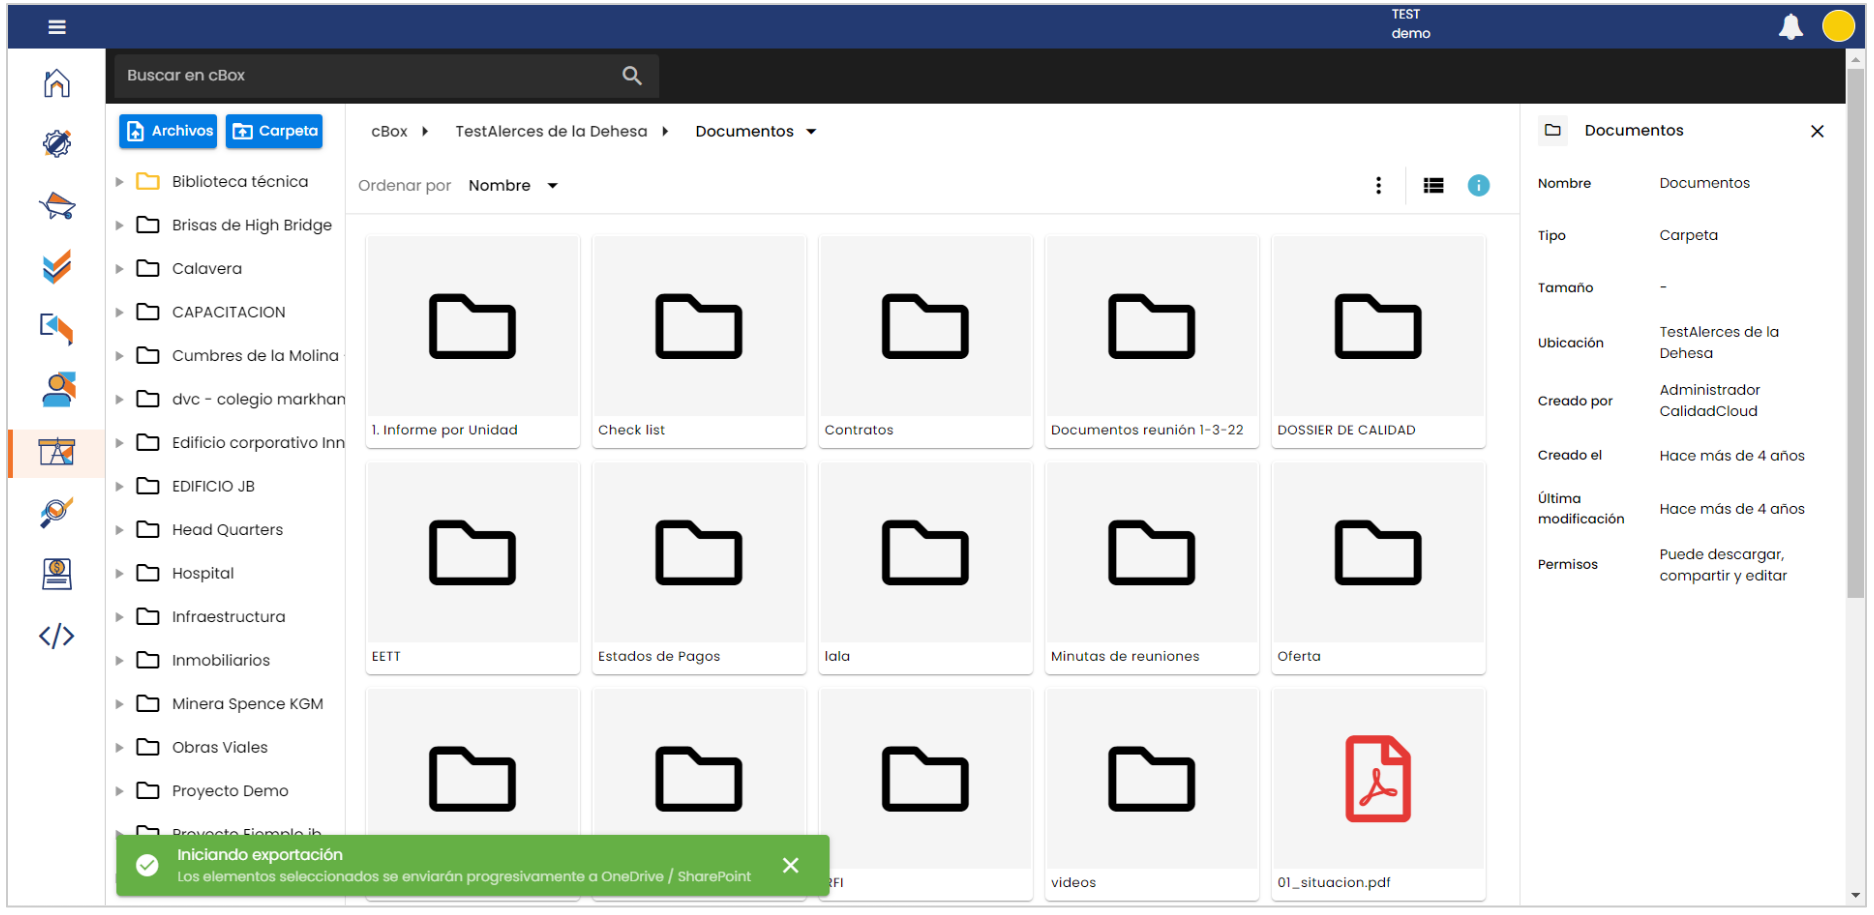Open Documentos reunión 1-3-22 folder
The height and width of the screenshot is (915, 1874).
1151,341
